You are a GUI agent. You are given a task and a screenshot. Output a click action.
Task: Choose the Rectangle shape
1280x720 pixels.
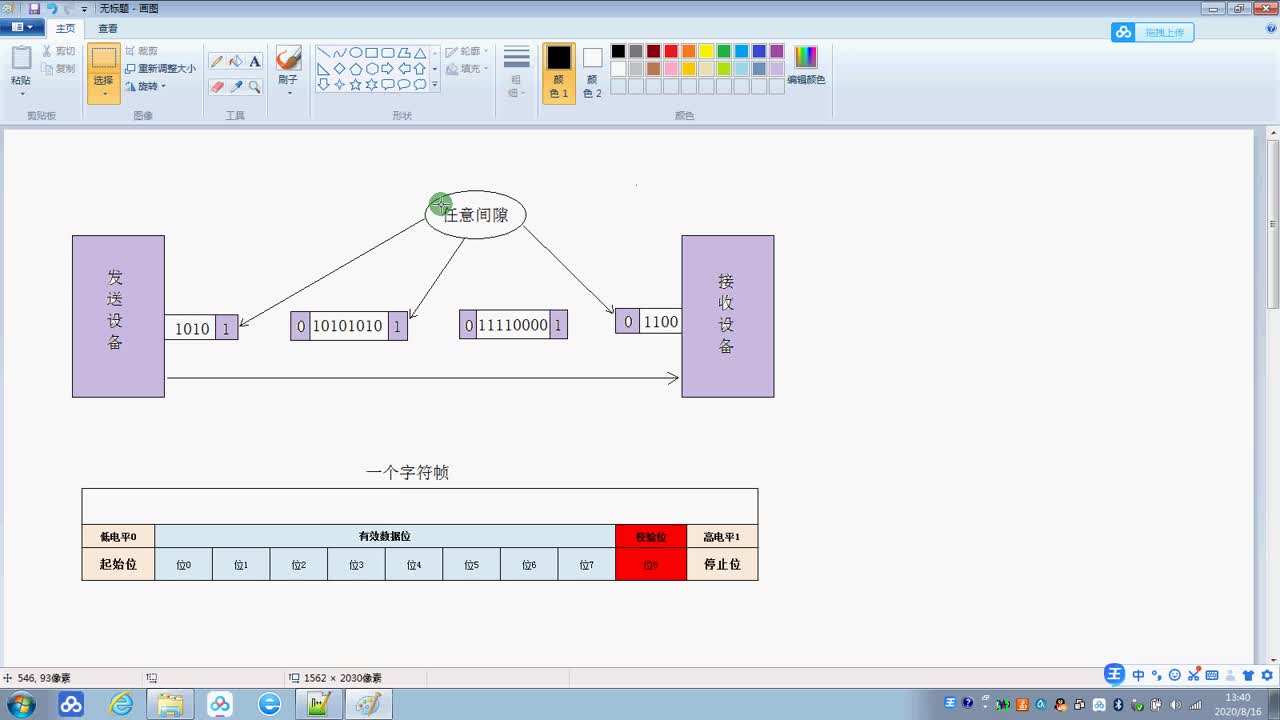pos(372,53)
